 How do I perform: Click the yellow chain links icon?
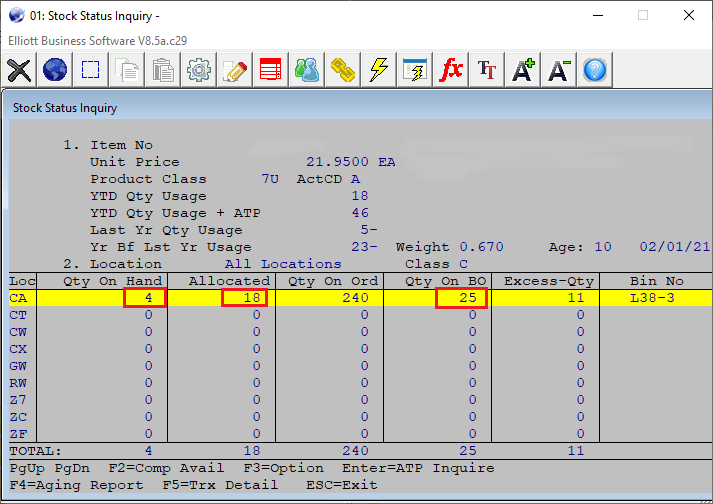click(343, 70)
